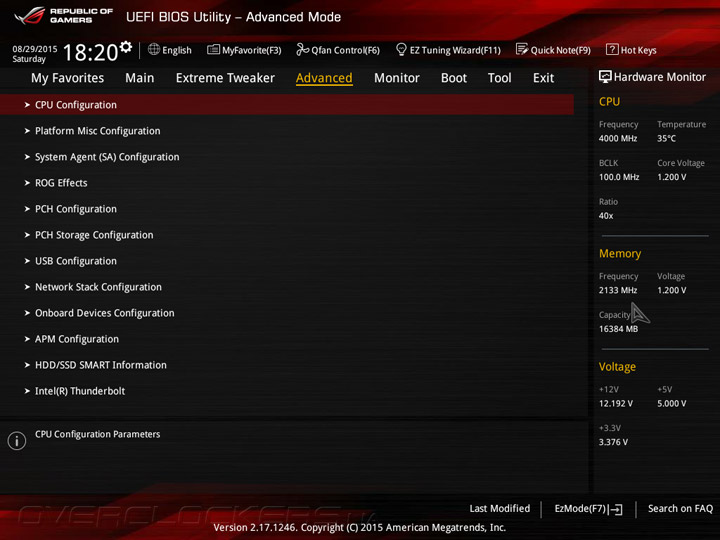Click the 3.376 V reading

(613, 442)
